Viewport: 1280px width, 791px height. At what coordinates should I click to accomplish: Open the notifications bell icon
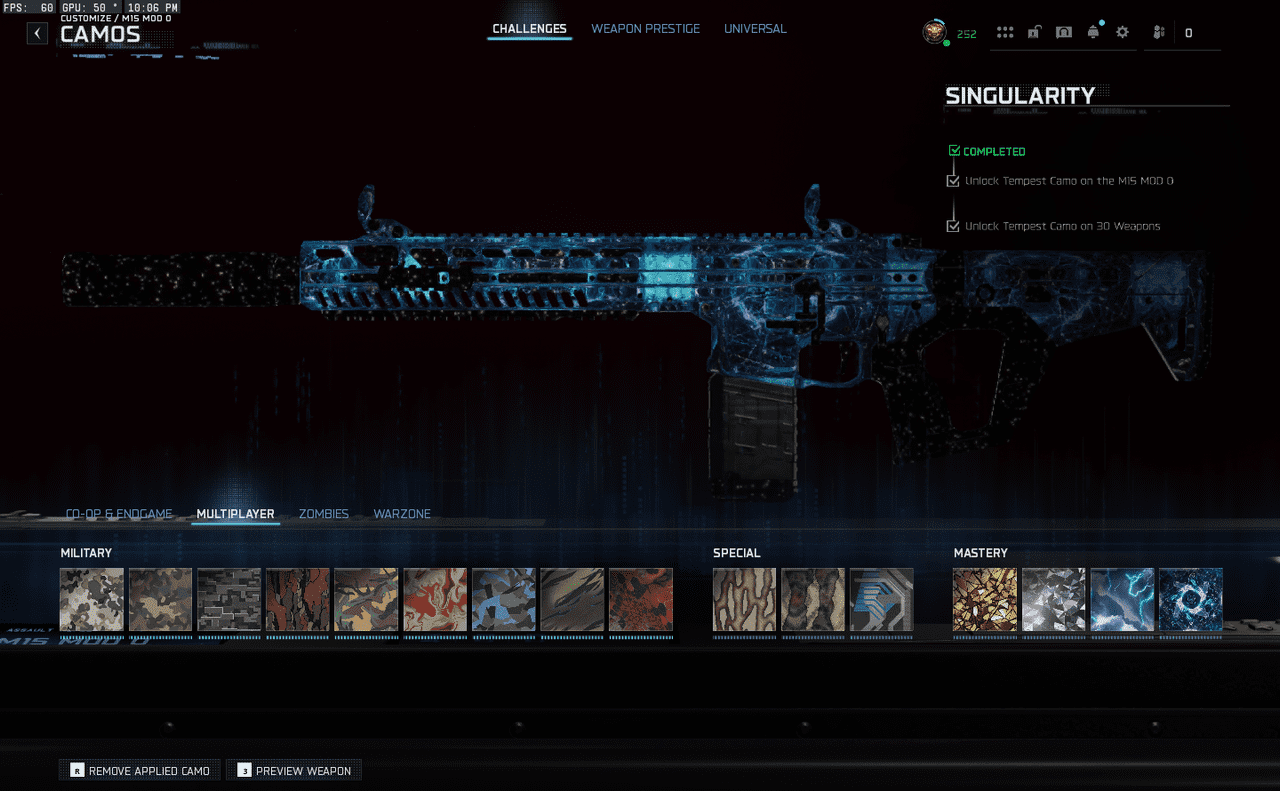click(1093, 33)
